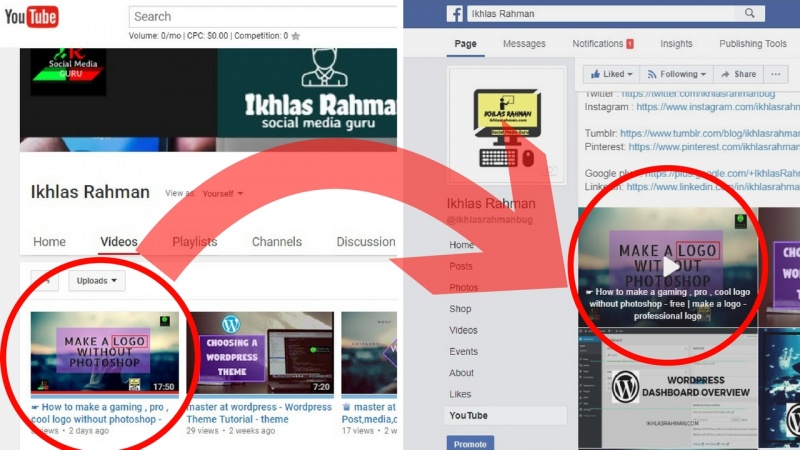Click the blue Promote button

pyautogui.click(x=470, y=444)
